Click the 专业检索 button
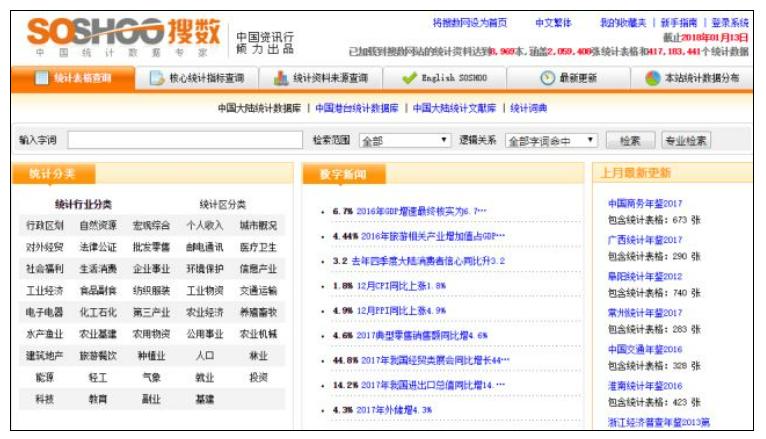The width and height of the screenshot is (766, 439). pyautogui.click(x=686, y=141)
